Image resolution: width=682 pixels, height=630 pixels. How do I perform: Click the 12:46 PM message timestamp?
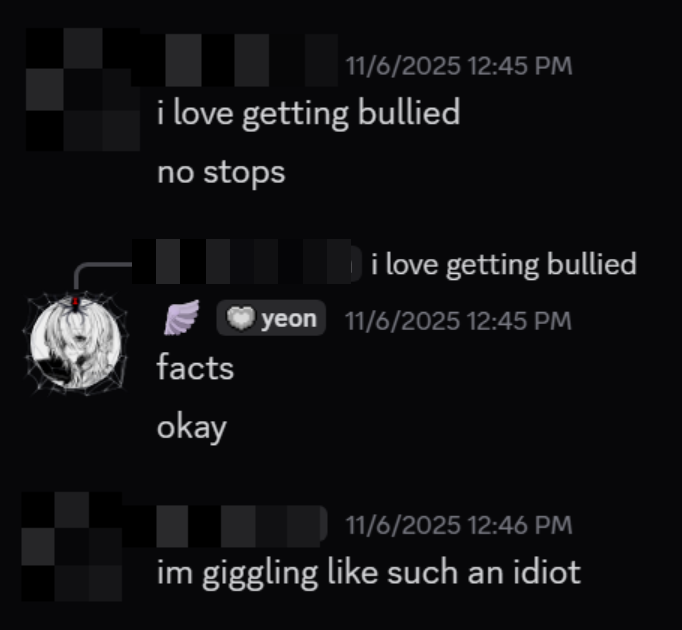459,525
